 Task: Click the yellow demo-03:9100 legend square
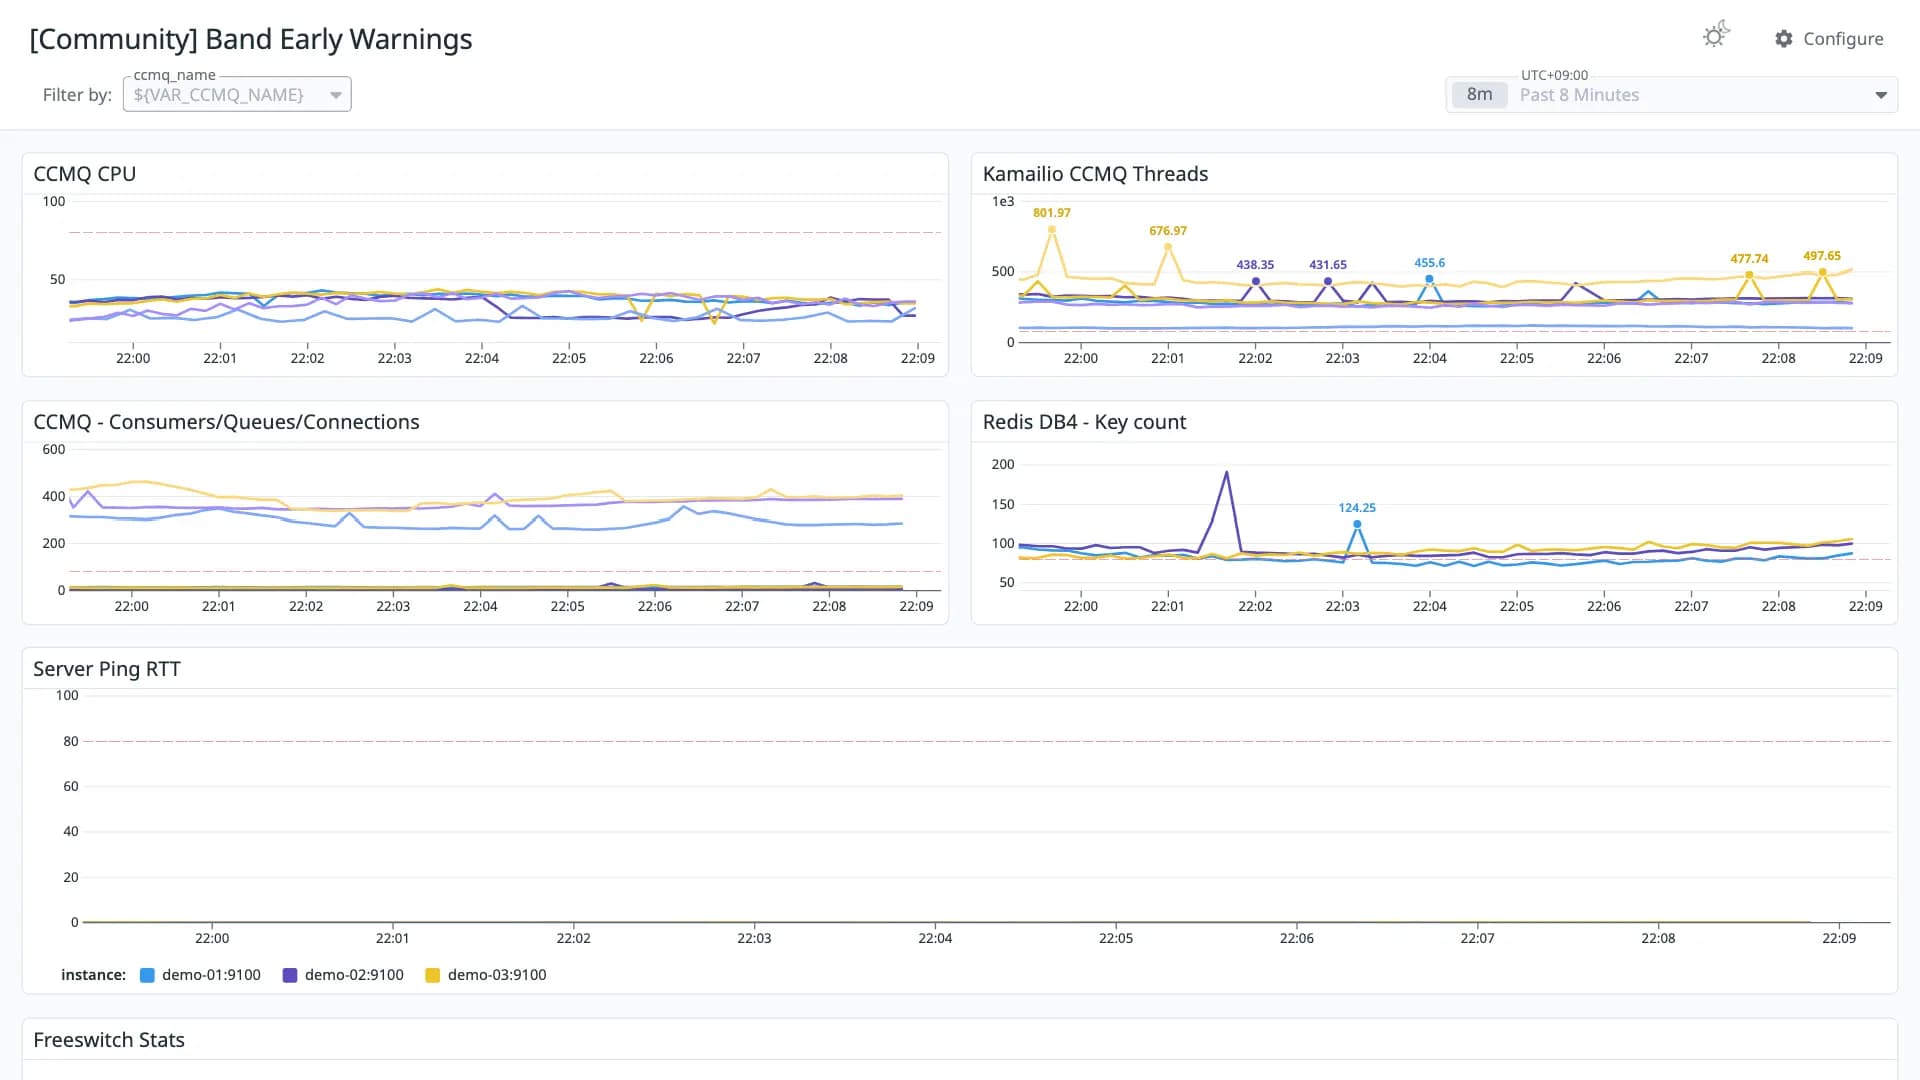[x=433, y=975]
